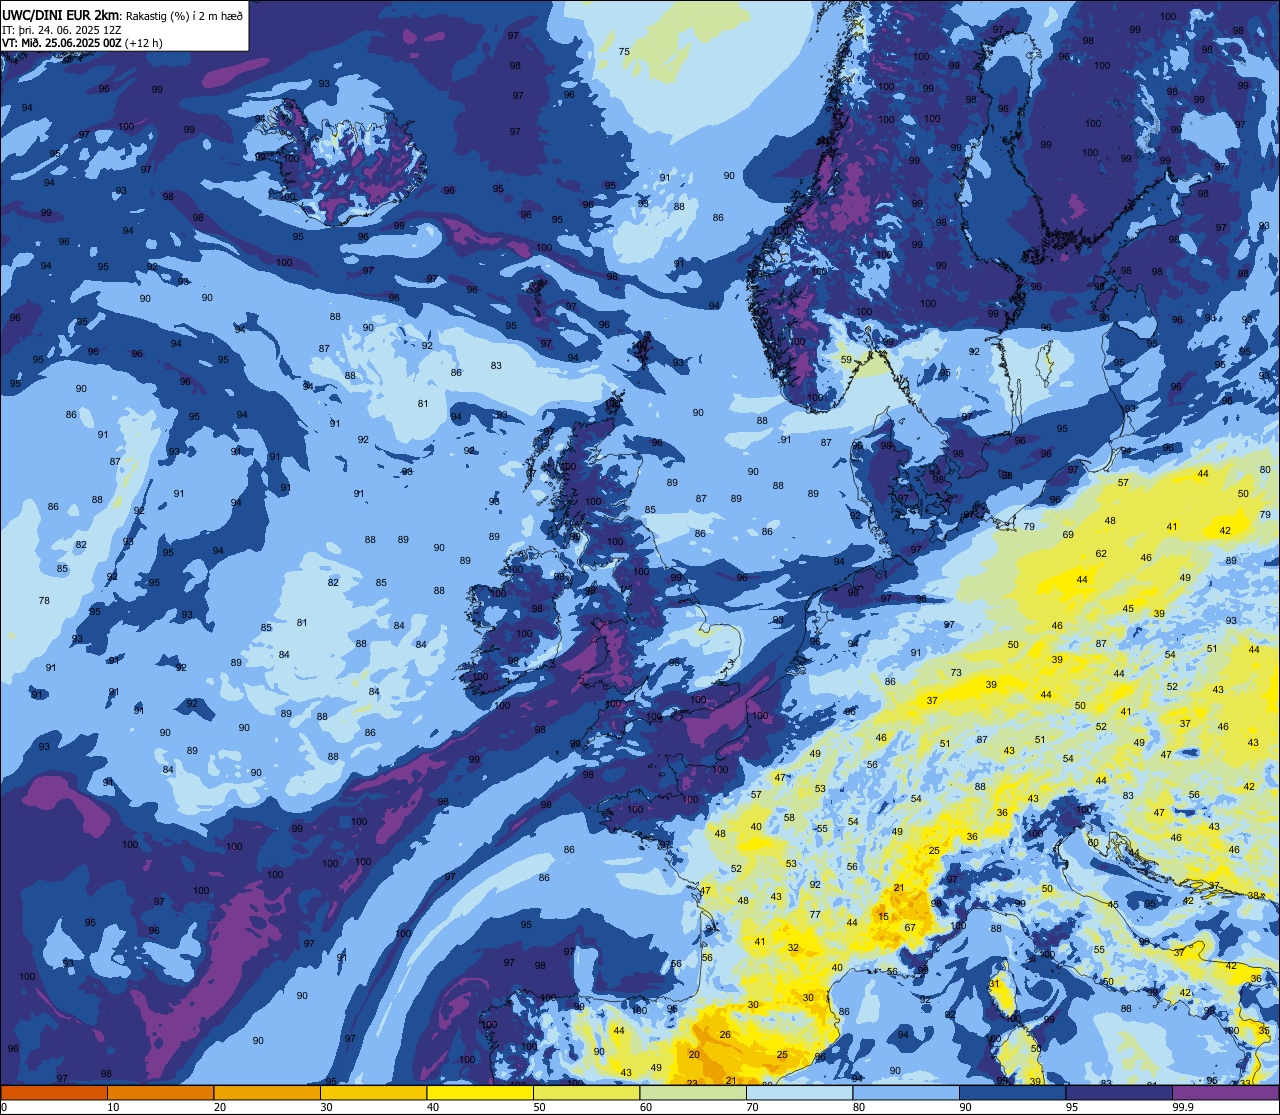The width and height of the screenshot is (1280, 1115).
Task: Click the "99.9" legend tick label
Action: pyautogui.click(x=1183, y=1107)
